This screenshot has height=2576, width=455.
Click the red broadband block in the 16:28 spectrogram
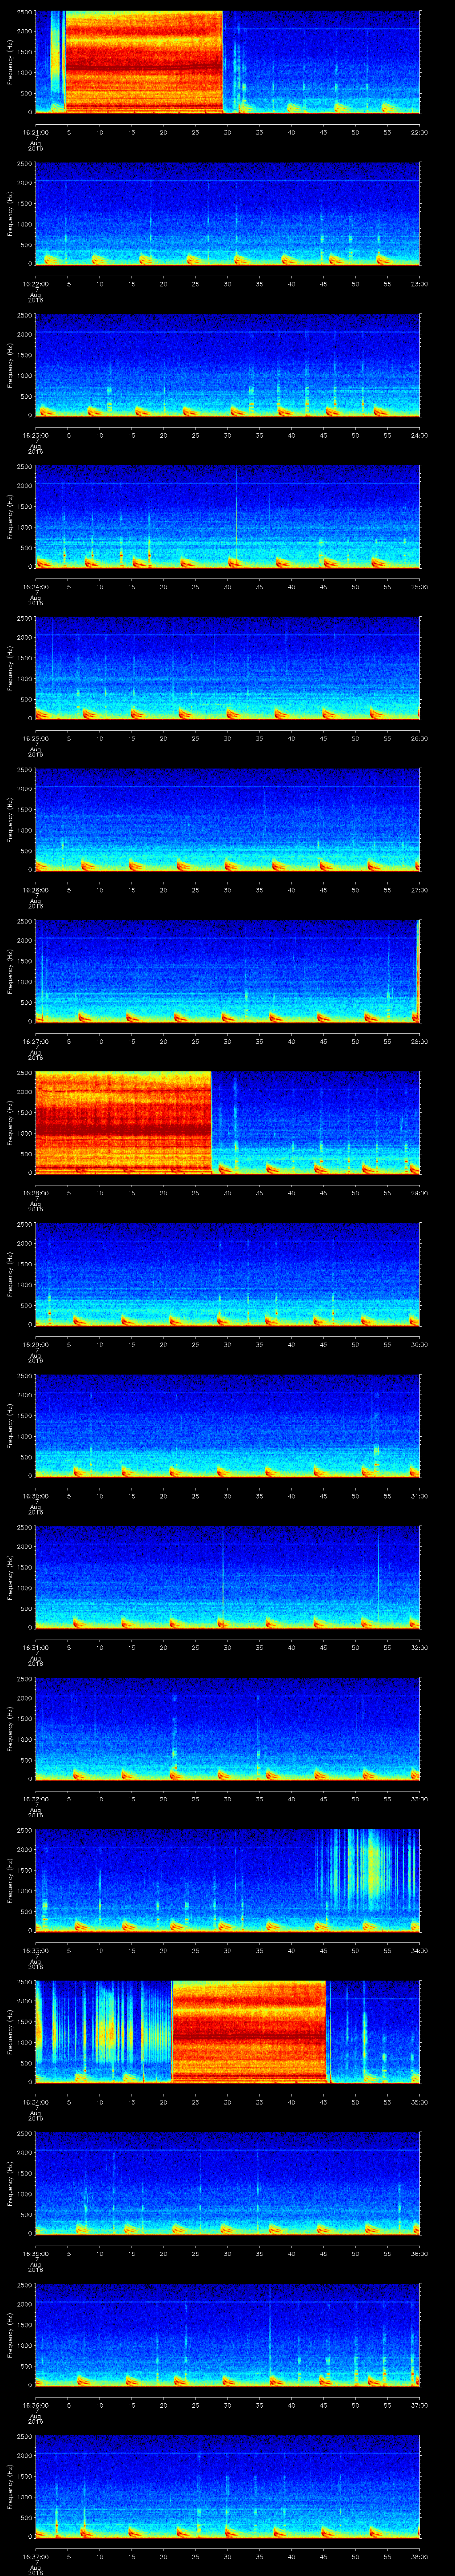pyautogui.click(x=122, y=1120)
